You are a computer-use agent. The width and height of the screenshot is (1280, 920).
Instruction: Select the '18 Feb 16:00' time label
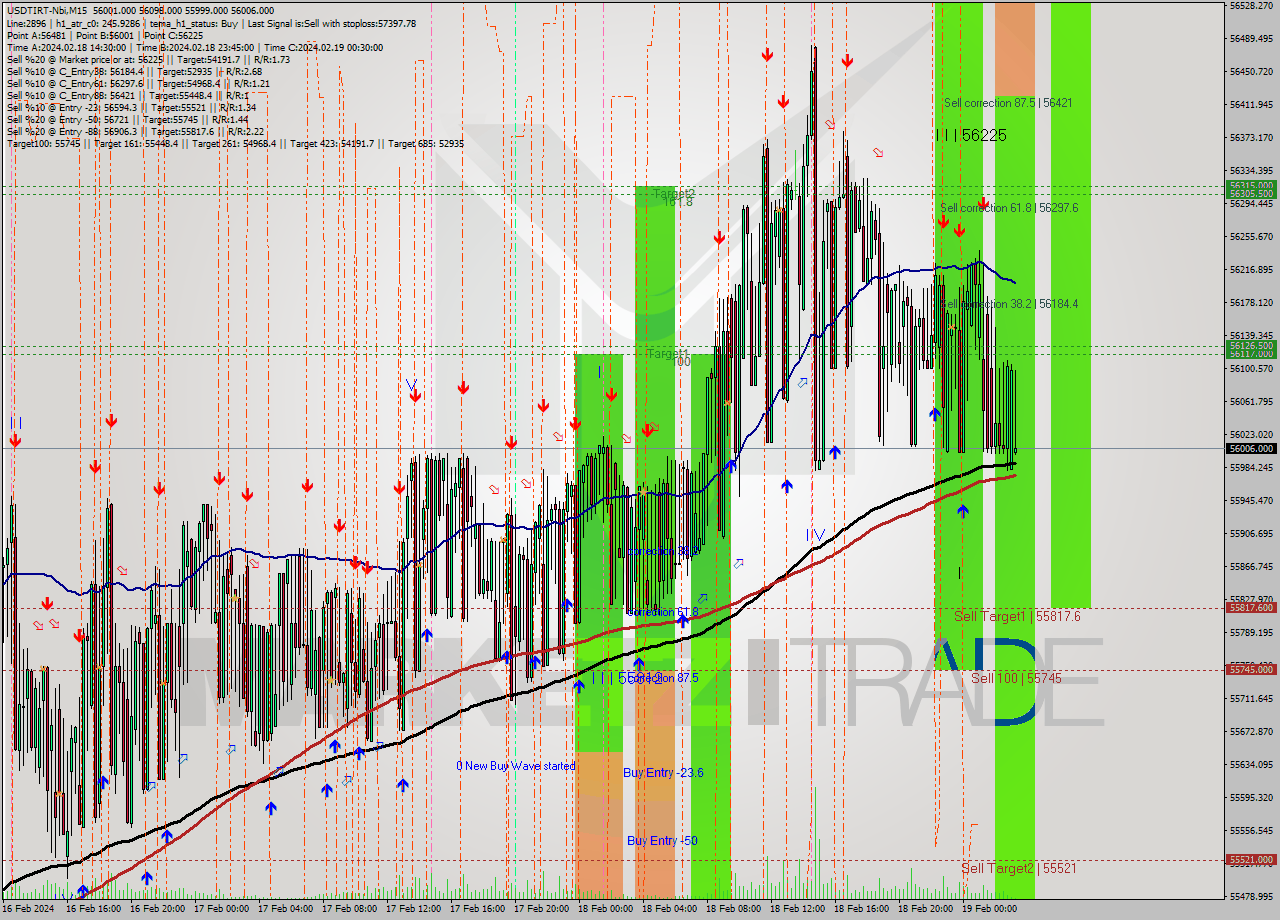pos(862,909)
